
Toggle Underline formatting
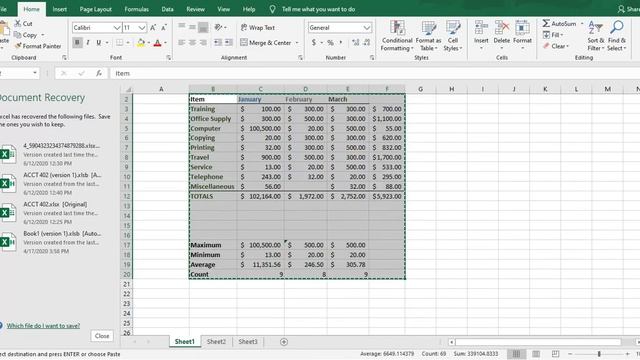[x=98, y=42]
